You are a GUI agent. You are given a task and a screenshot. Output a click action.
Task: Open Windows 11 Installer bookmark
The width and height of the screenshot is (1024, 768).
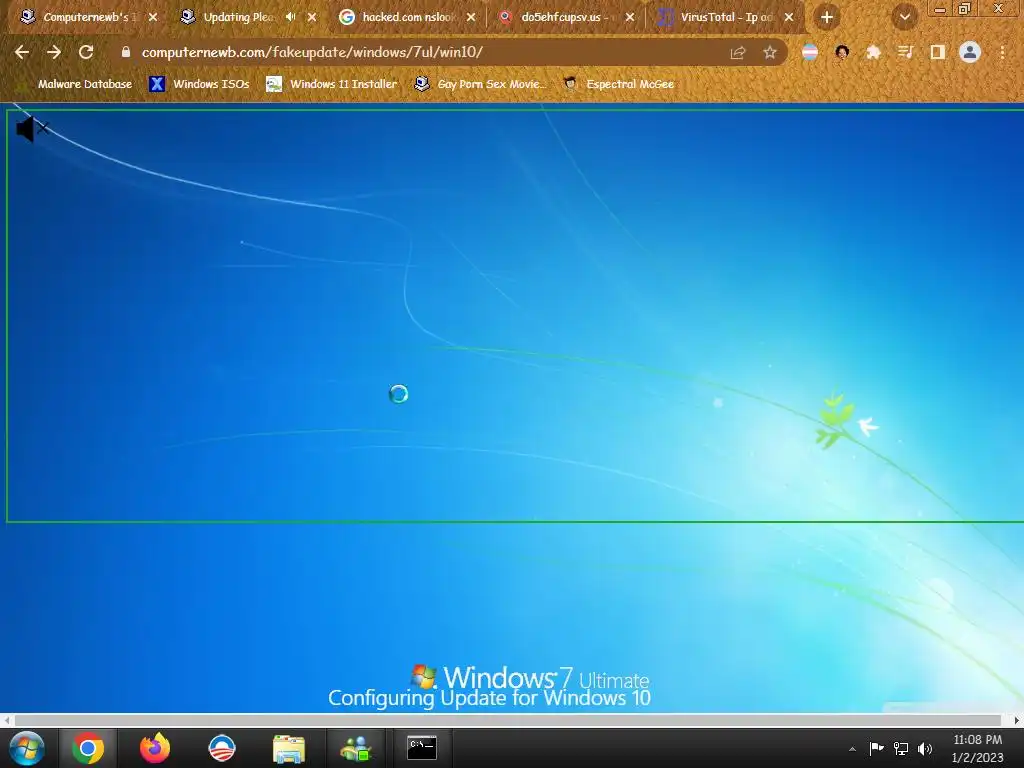(332, 84)
